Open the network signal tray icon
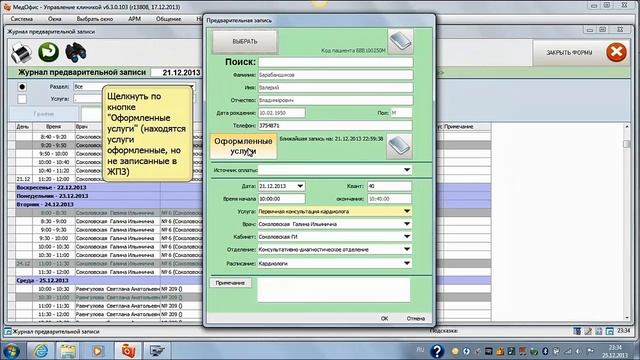Image resolution: width=640 pixels, height=360 pixels. tap(568, 351)
